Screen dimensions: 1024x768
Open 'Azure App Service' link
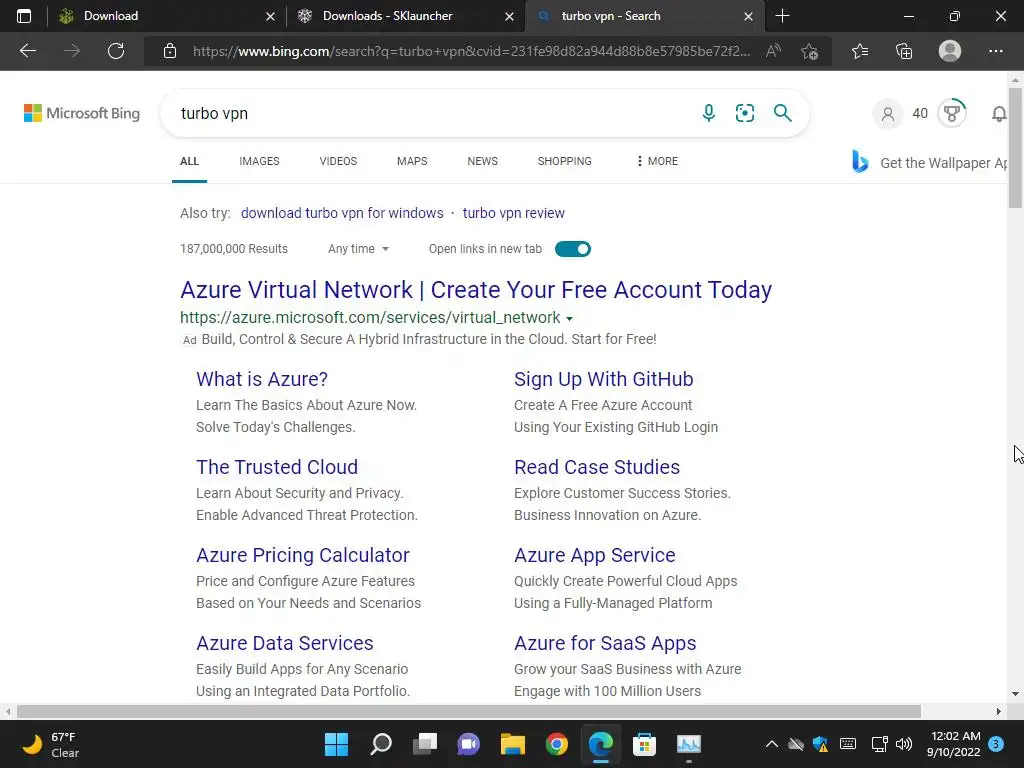(x=595, y=555)
